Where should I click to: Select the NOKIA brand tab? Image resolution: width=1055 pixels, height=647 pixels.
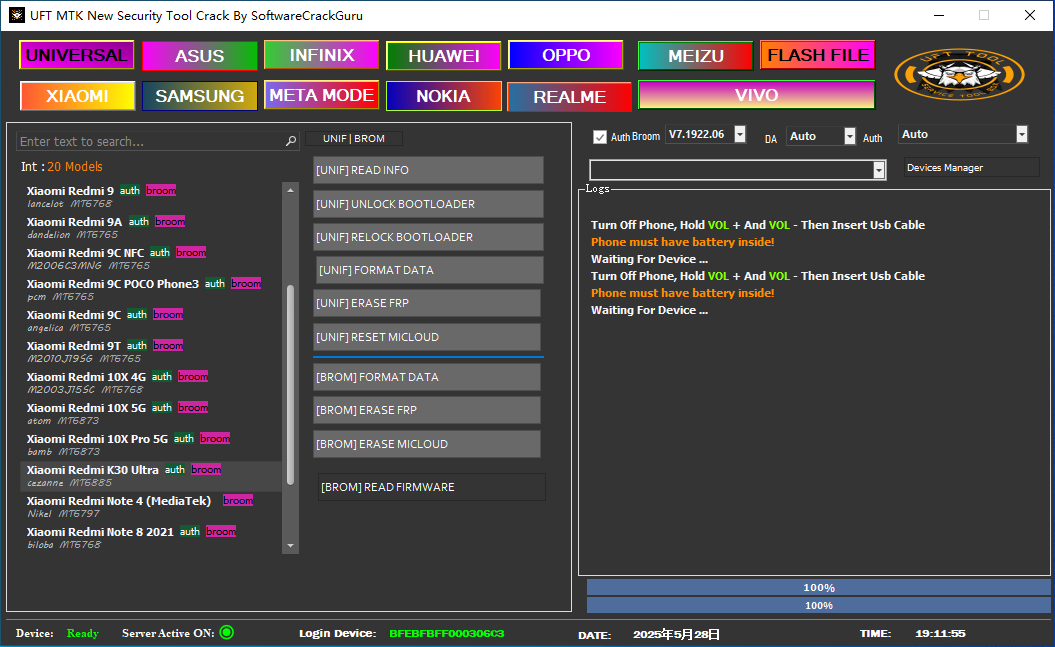point(443,96)
